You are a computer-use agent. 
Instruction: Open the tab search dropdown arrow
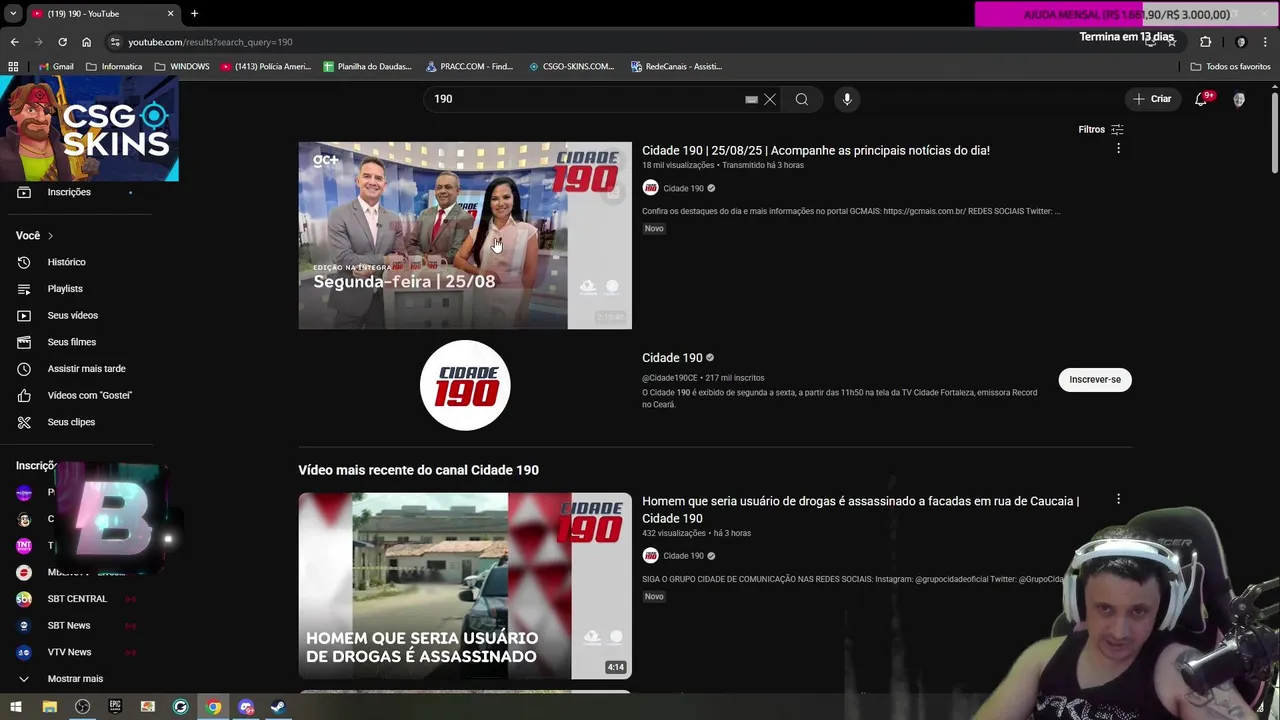click(12, 13)
